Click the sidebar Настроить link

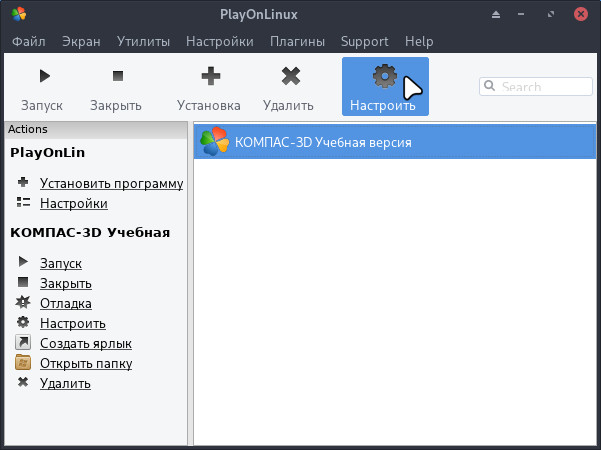tap(73, 323)
